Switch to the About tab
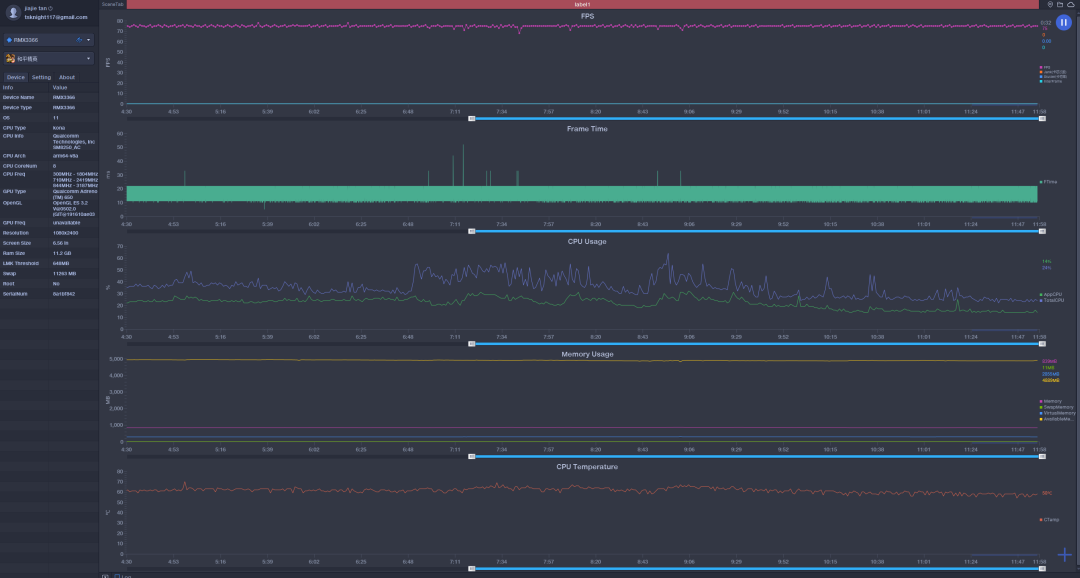 67,77
